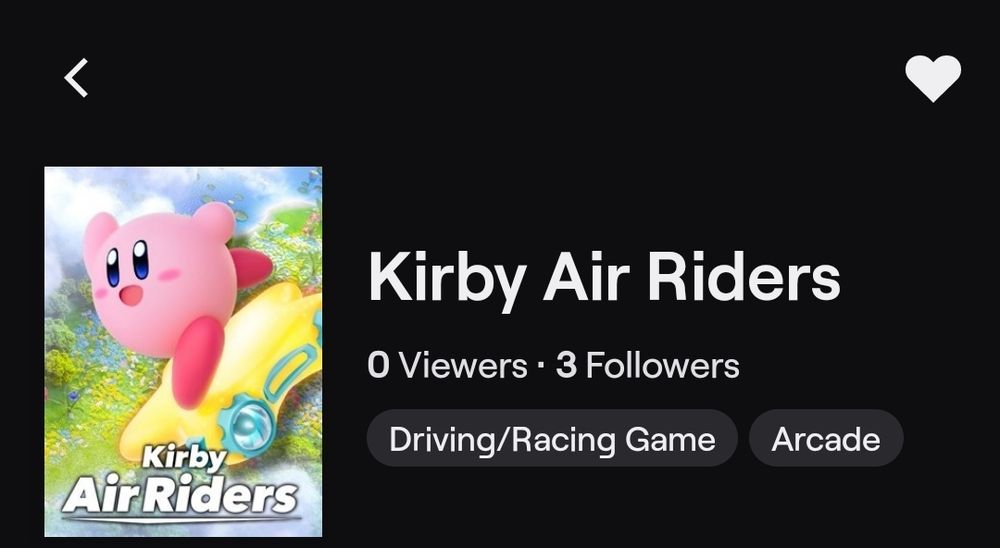Go back using the left chevron arrow
The image size is (1000, 548).
point(76,78)
